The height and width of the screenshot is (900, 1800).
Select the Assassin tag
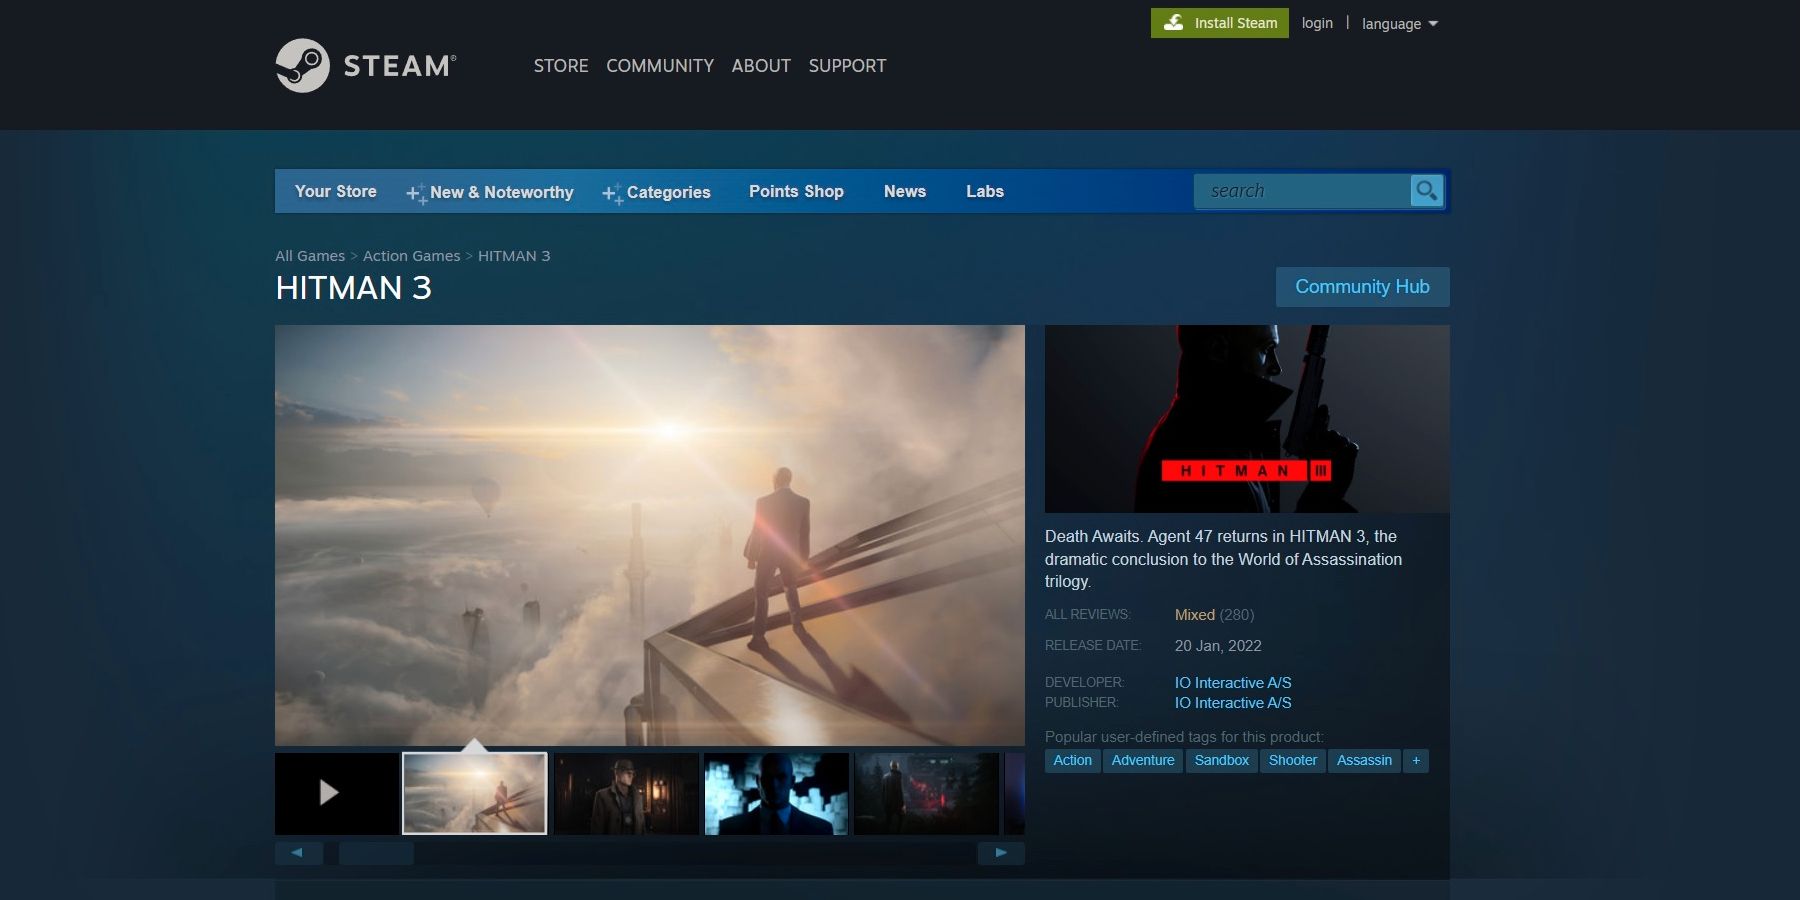1364,761
